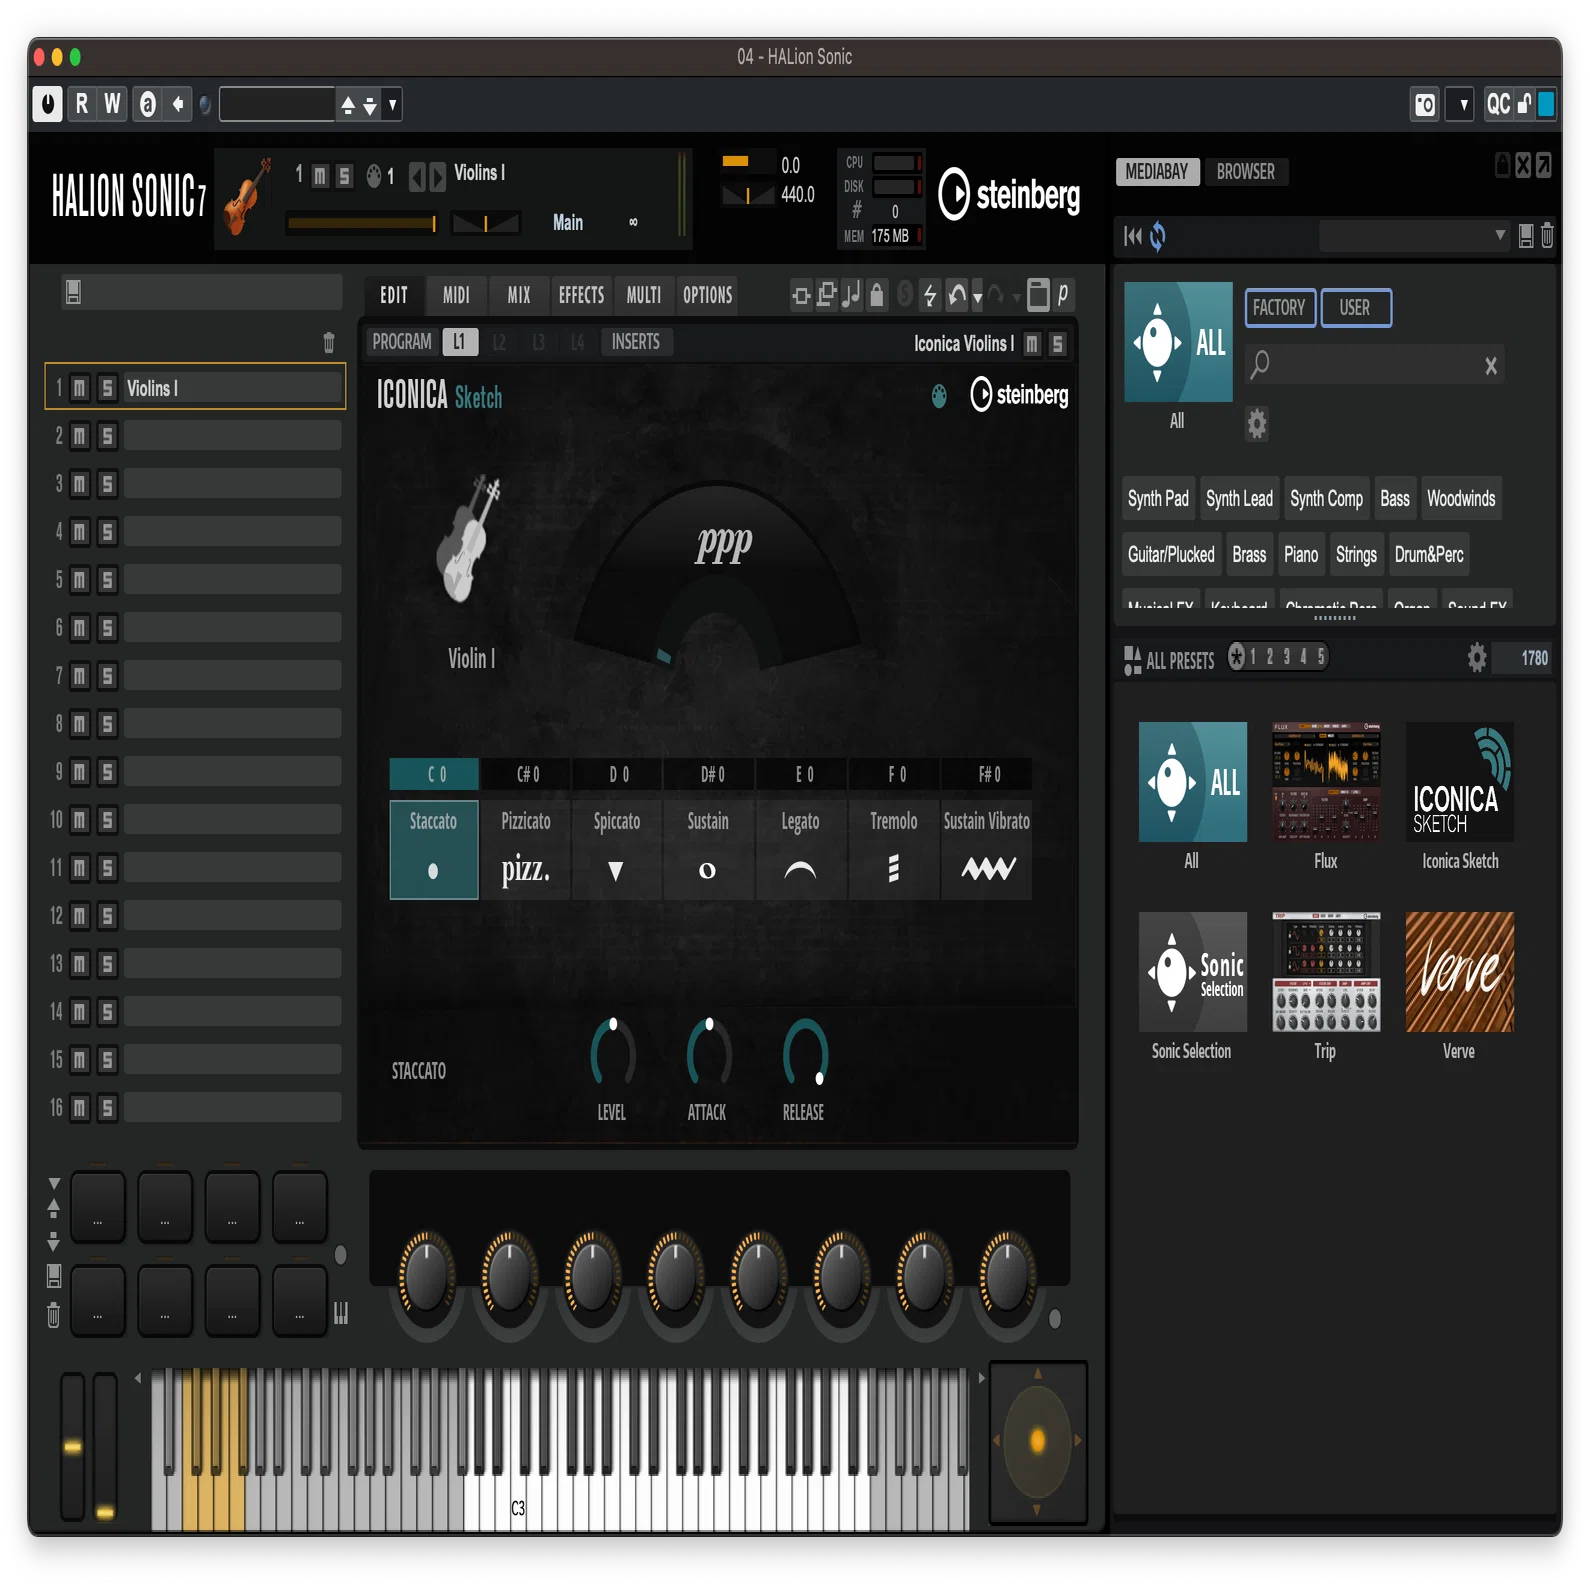Toggle the FACTORY content filter

1279,308
